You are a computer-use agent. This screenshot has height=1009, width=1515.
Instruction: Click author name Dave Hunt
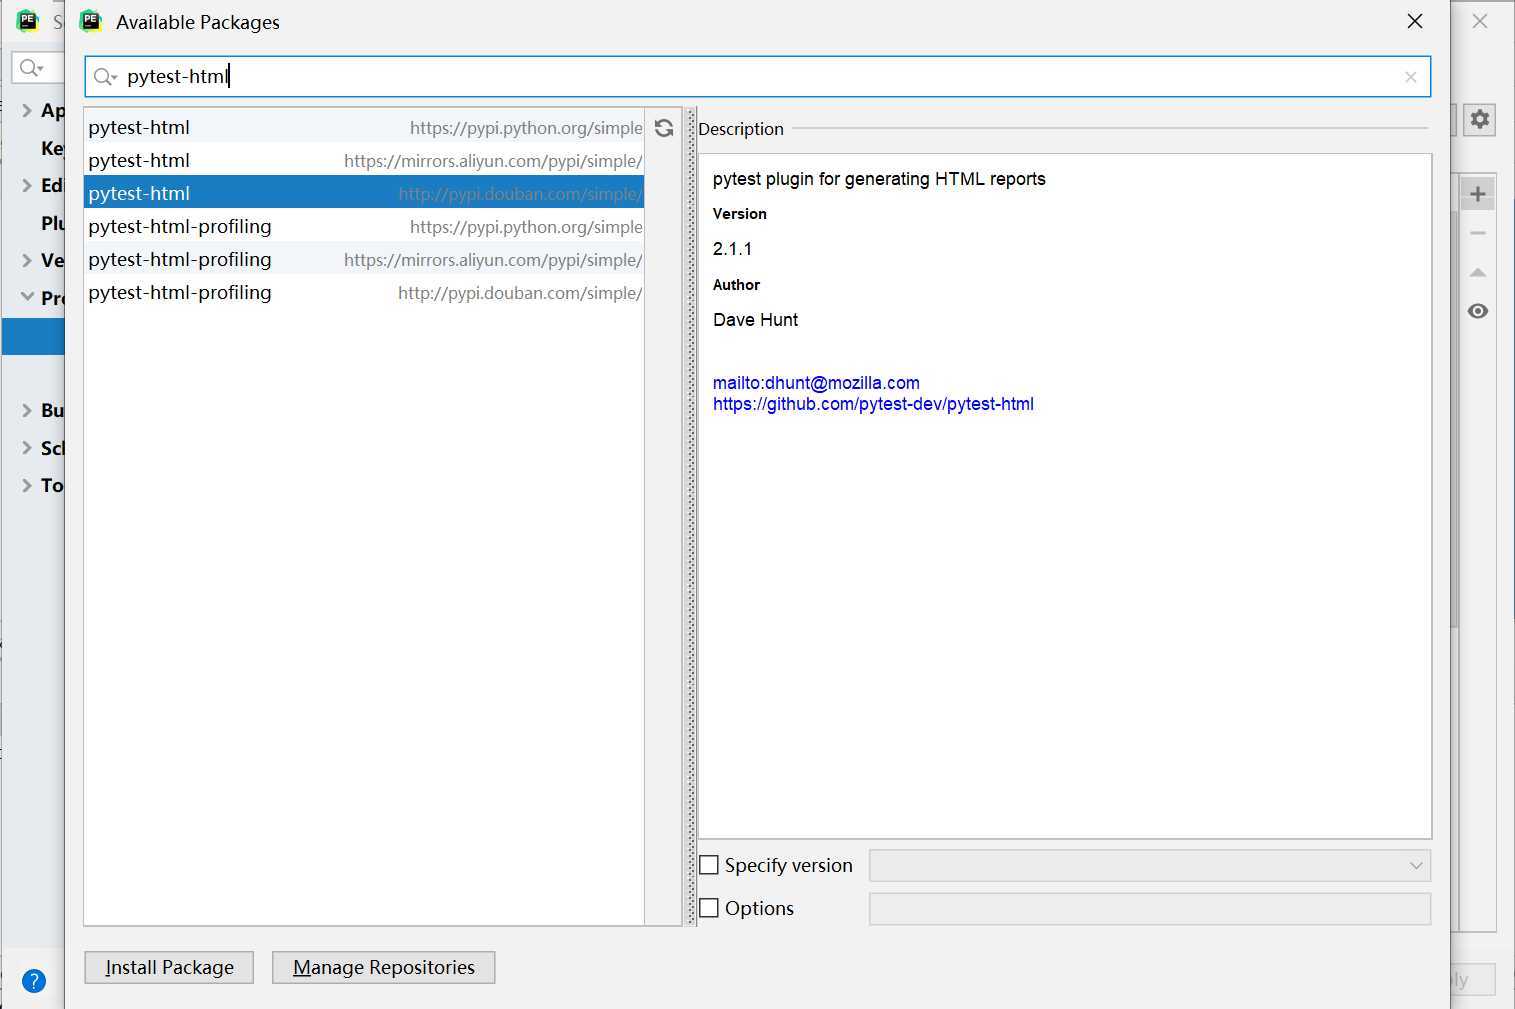pyautogui.click(x=755, y=320)
